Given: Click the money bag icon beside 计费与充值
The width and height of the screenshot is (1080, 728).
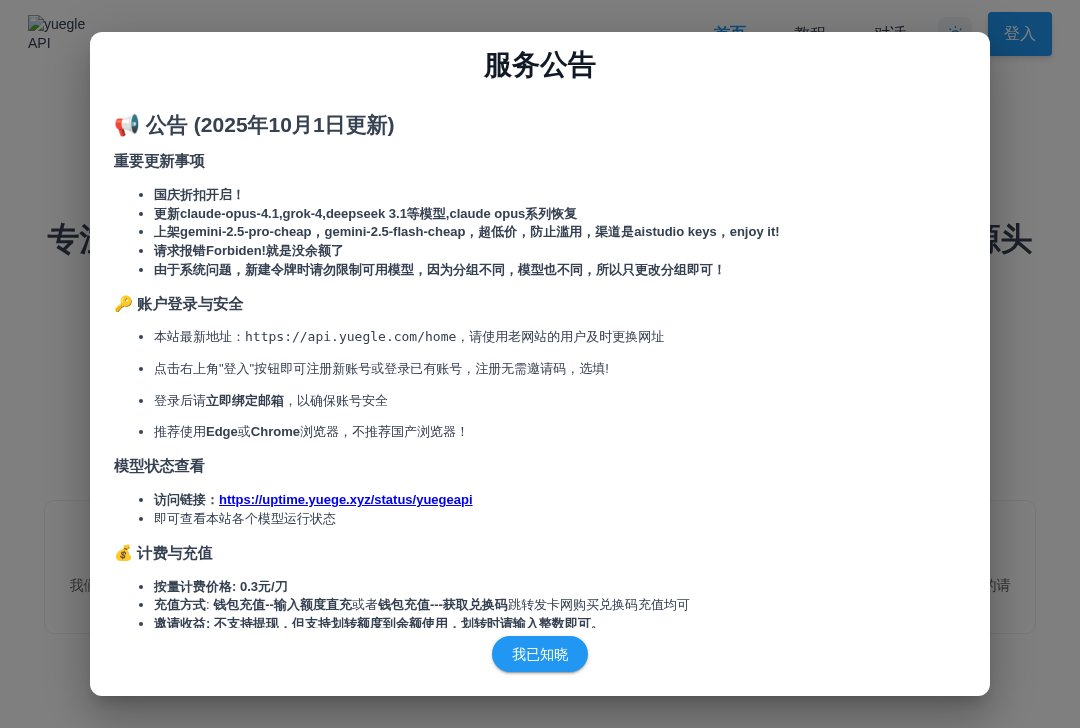Looking at the screenshot, I should 122,553.
